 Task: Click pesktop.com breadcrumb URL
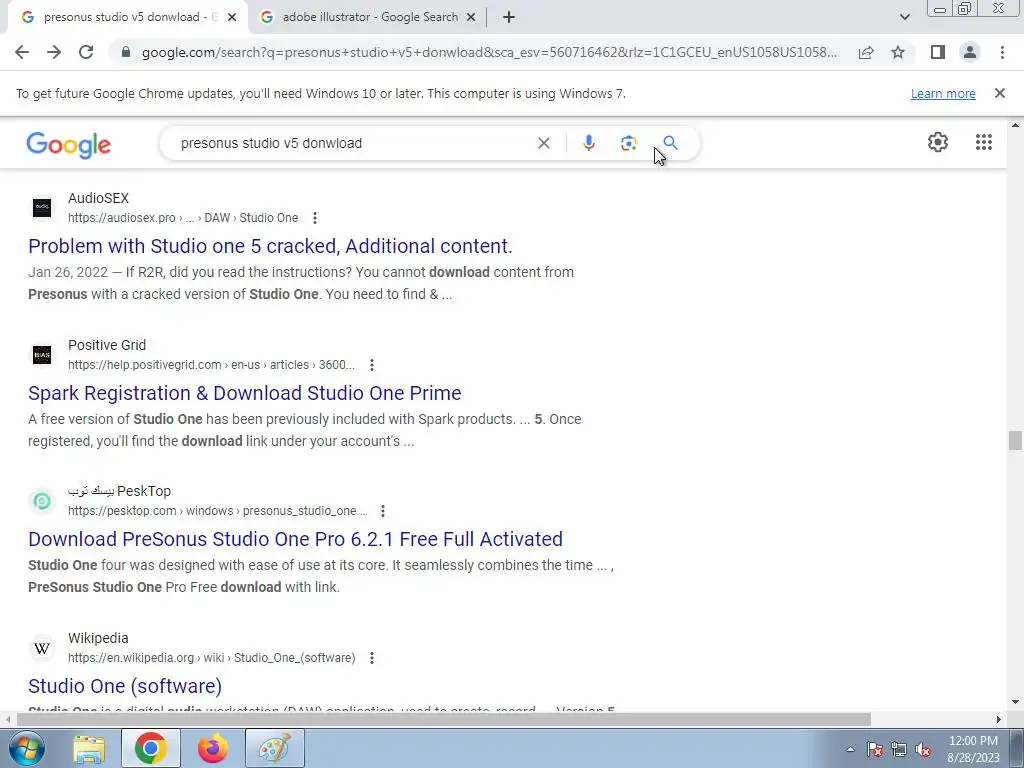(x=217, y=511)
